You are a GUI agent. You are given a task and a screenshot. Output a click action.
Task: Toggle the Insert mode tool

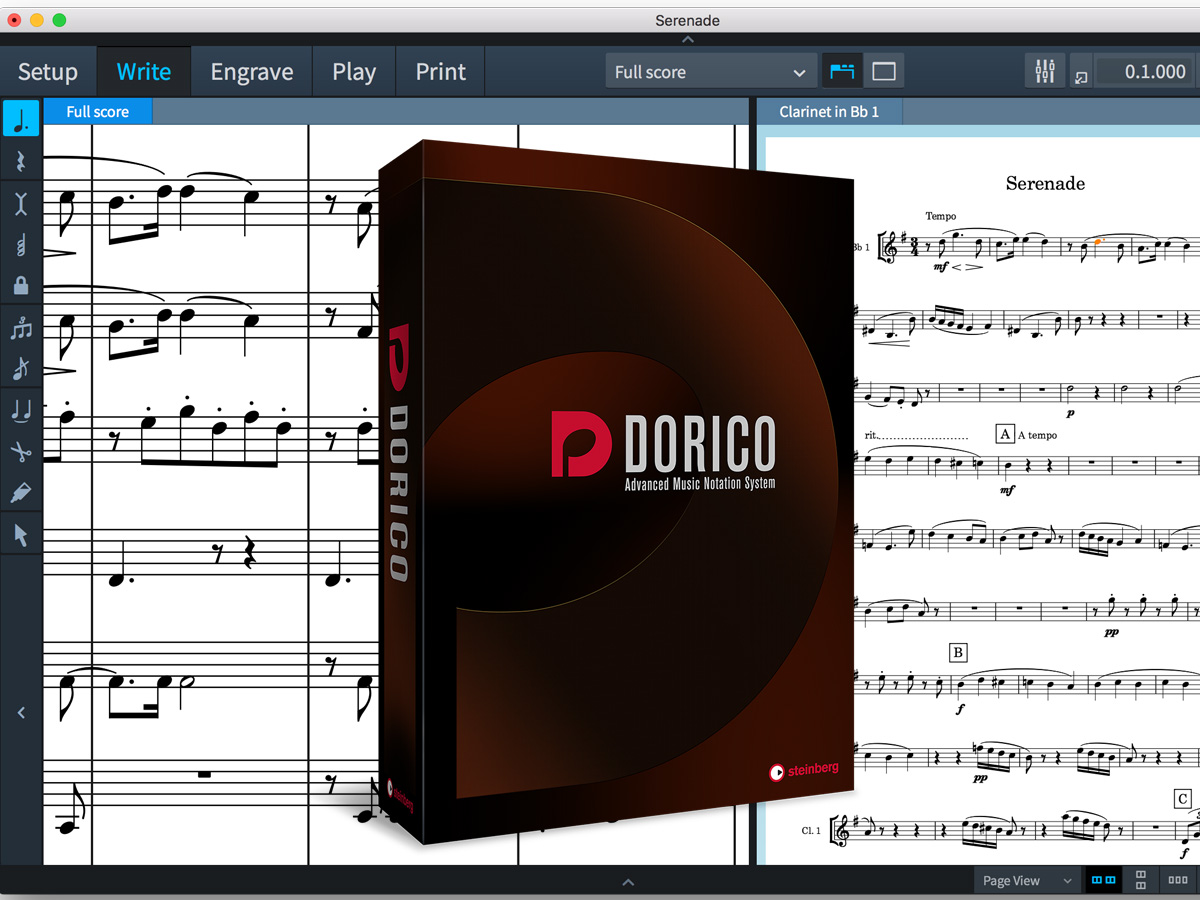tap(21, 204)
